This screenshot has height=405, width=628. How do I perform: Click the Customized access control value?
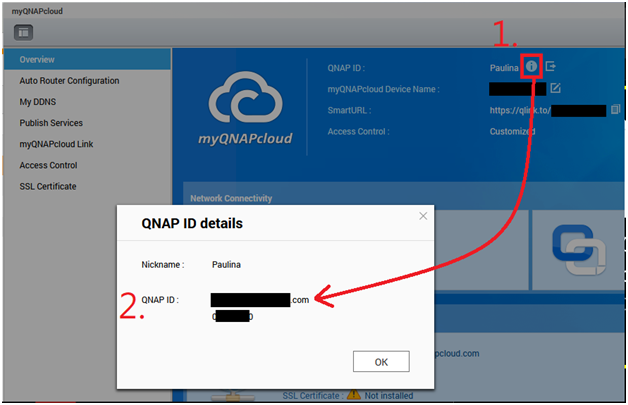[x=512, y=131]
